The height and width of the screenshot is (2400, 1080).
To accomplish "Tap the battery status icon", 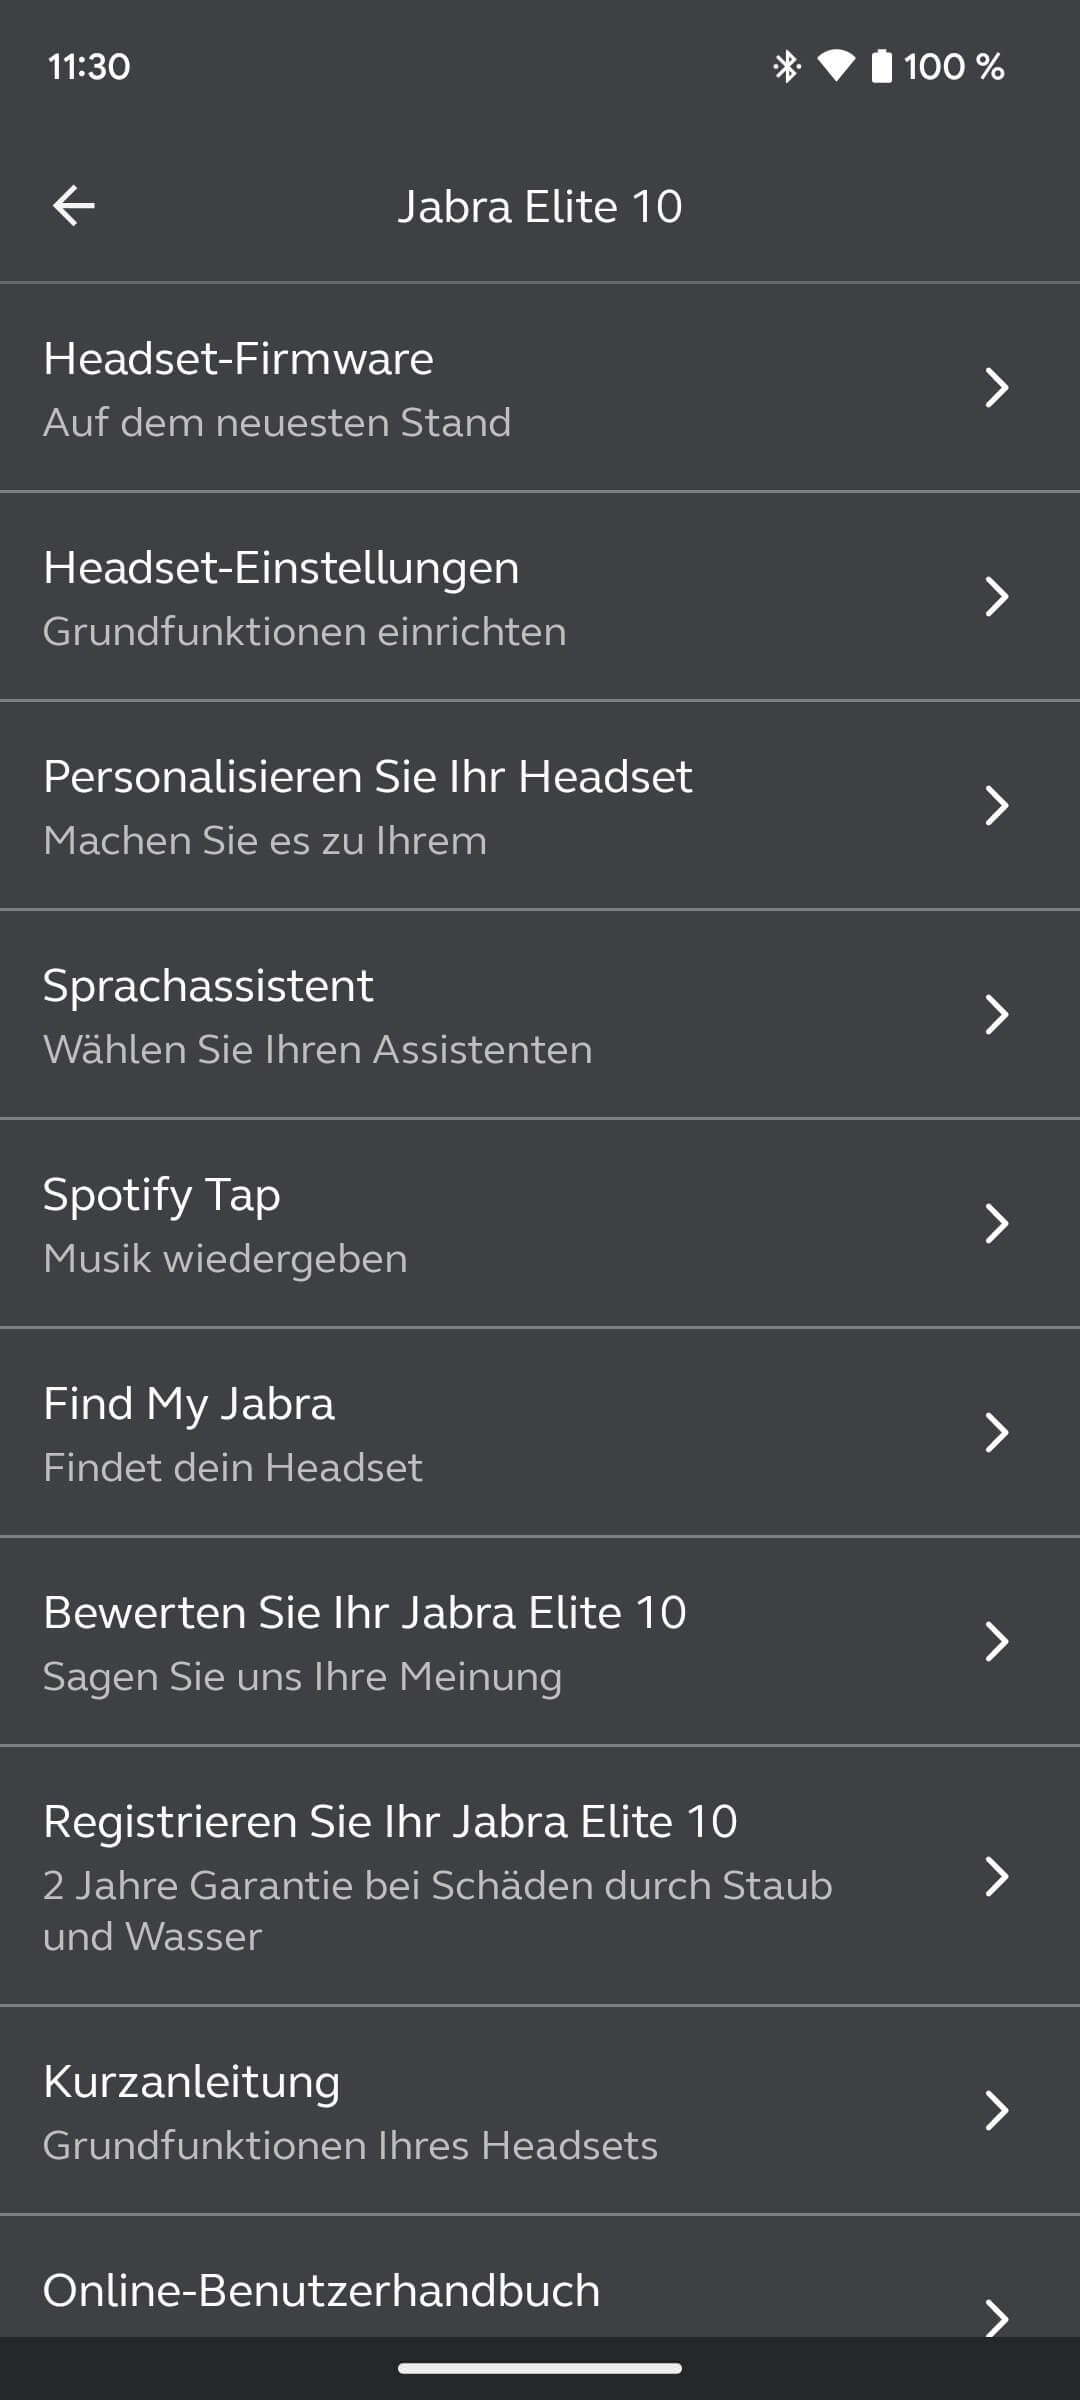I will (x=881, y=67).
